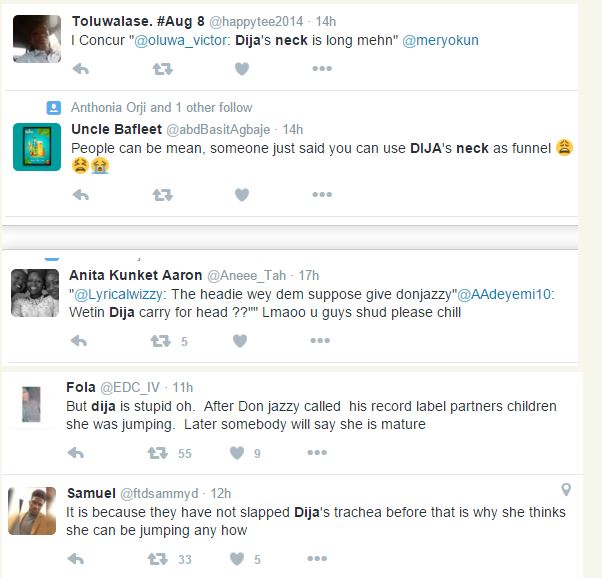Like Anita Kunket Aaron's tweet
Viewport: 602px width, 578px height.
point(240,341)
